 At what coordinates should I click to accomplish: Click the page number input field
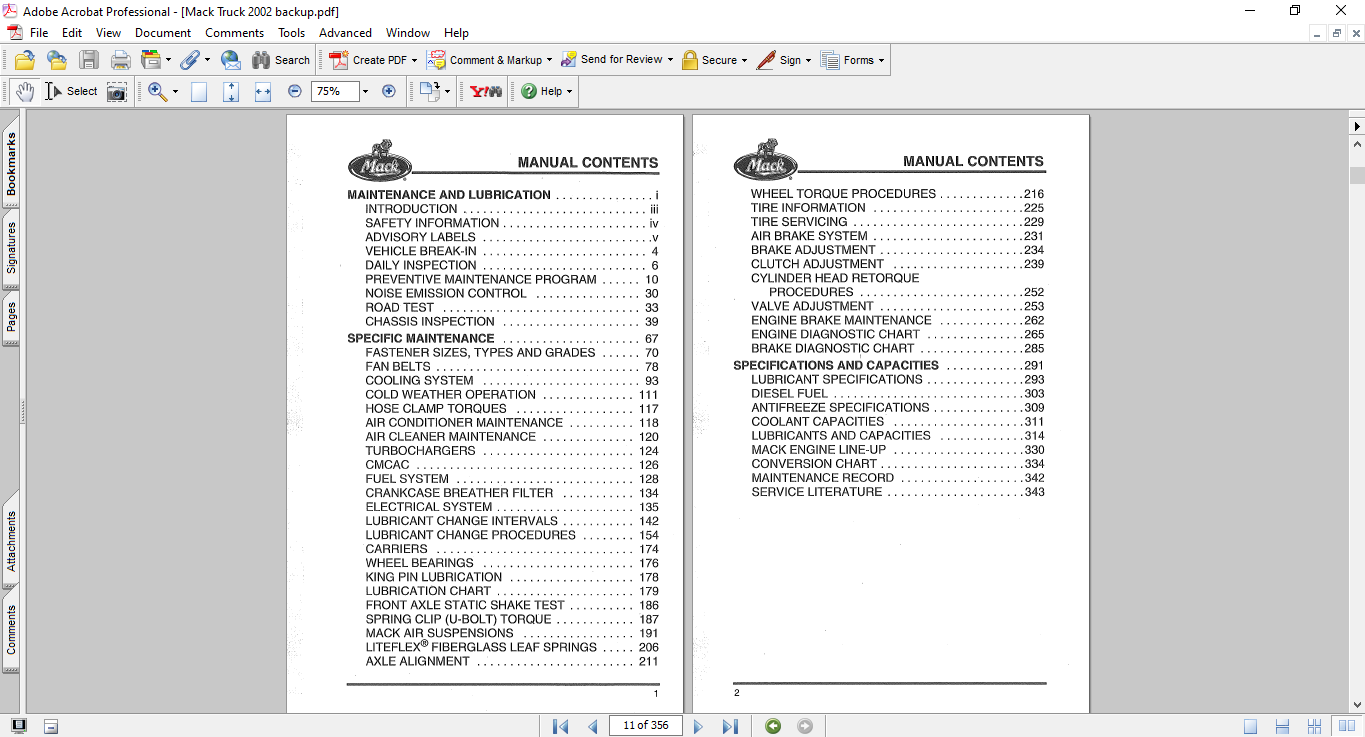(x=645, y=726)
